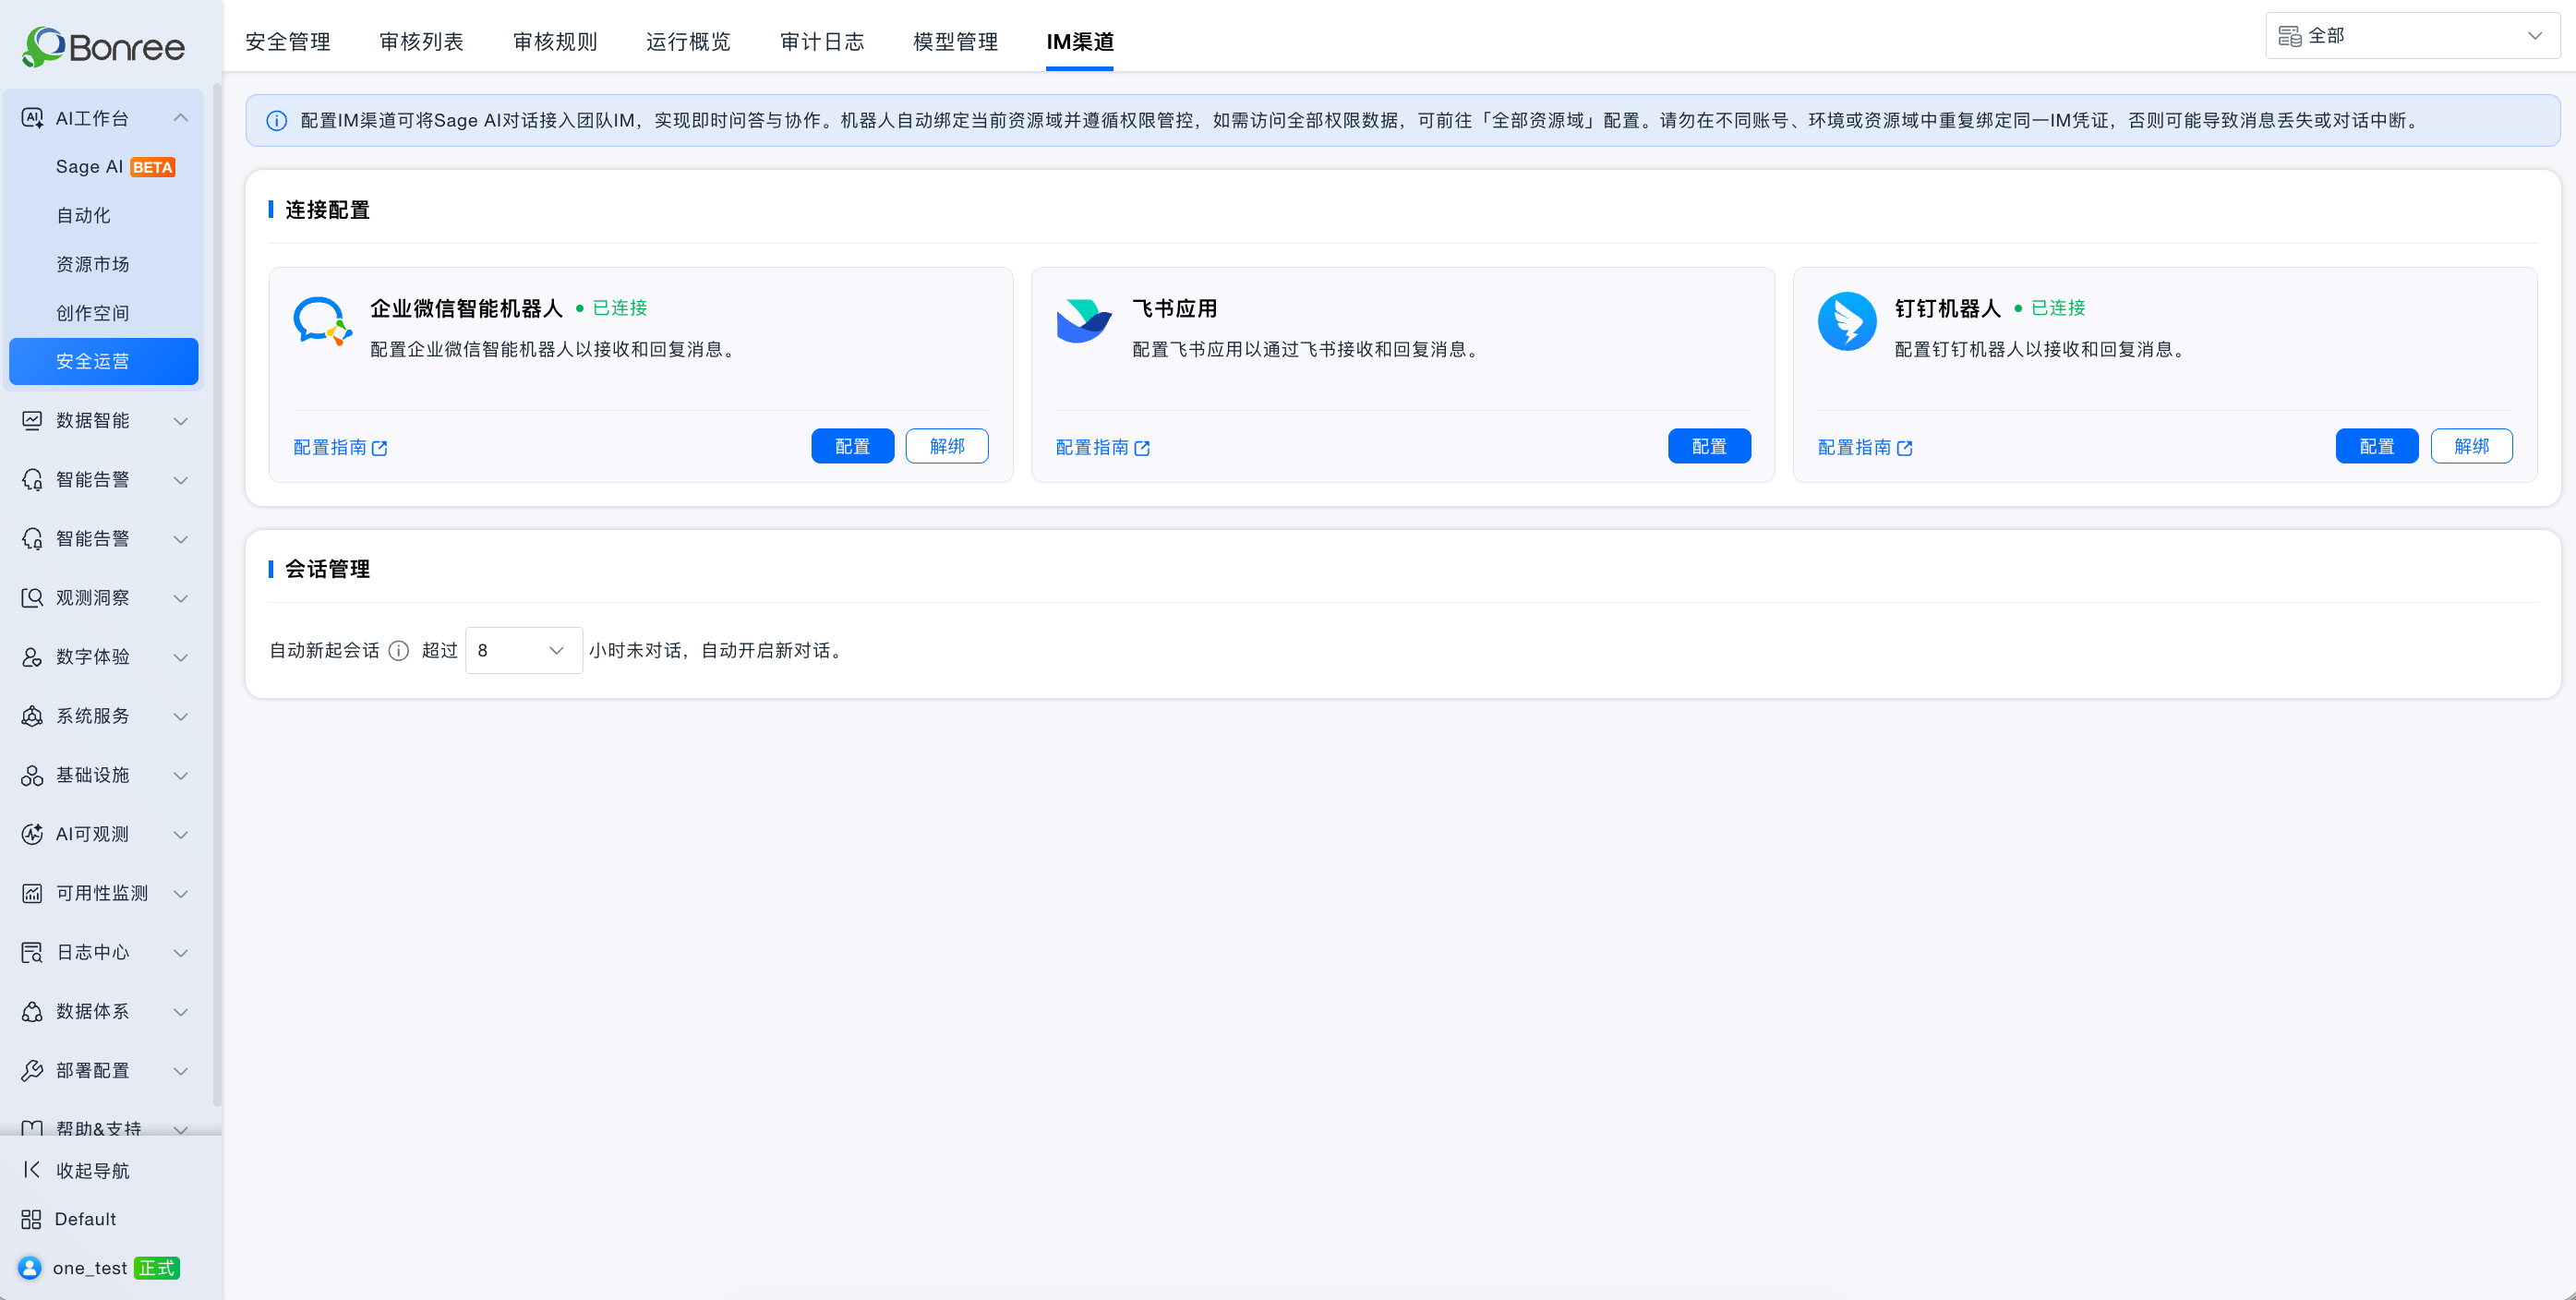Click the 系统服务 sidebar icon
The width and height of the screenshot is (2576, 1300).
(32, 716)
